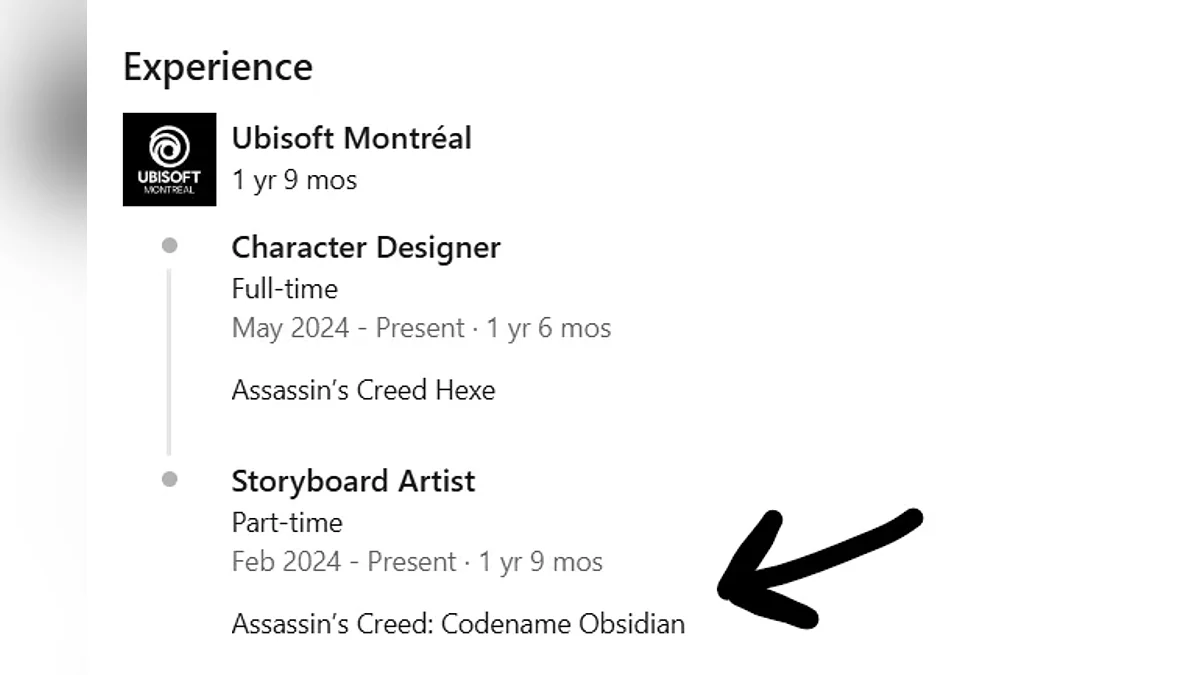Click the Ubisoft swirl emblem in the logo
1200x675 pixels.
pos(169,147)
